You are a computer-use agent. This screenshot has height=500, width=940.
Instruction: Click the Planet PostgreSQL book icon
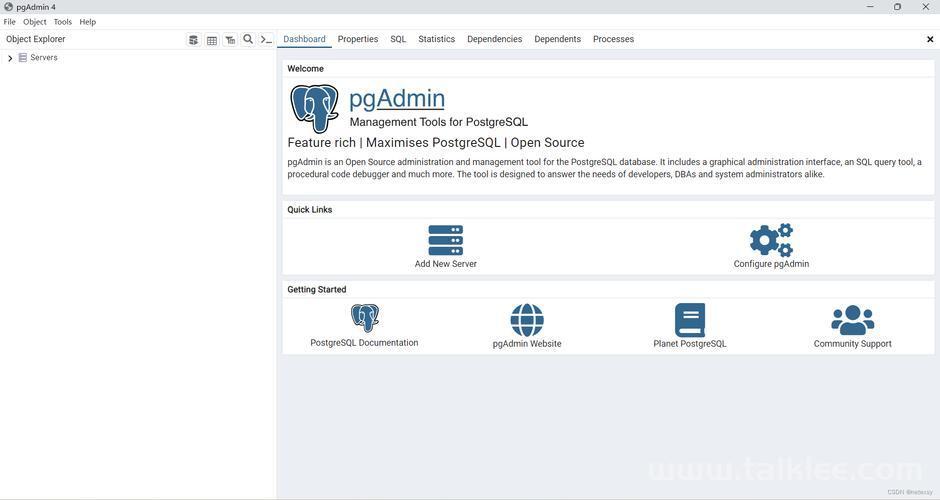coord(690,320)
